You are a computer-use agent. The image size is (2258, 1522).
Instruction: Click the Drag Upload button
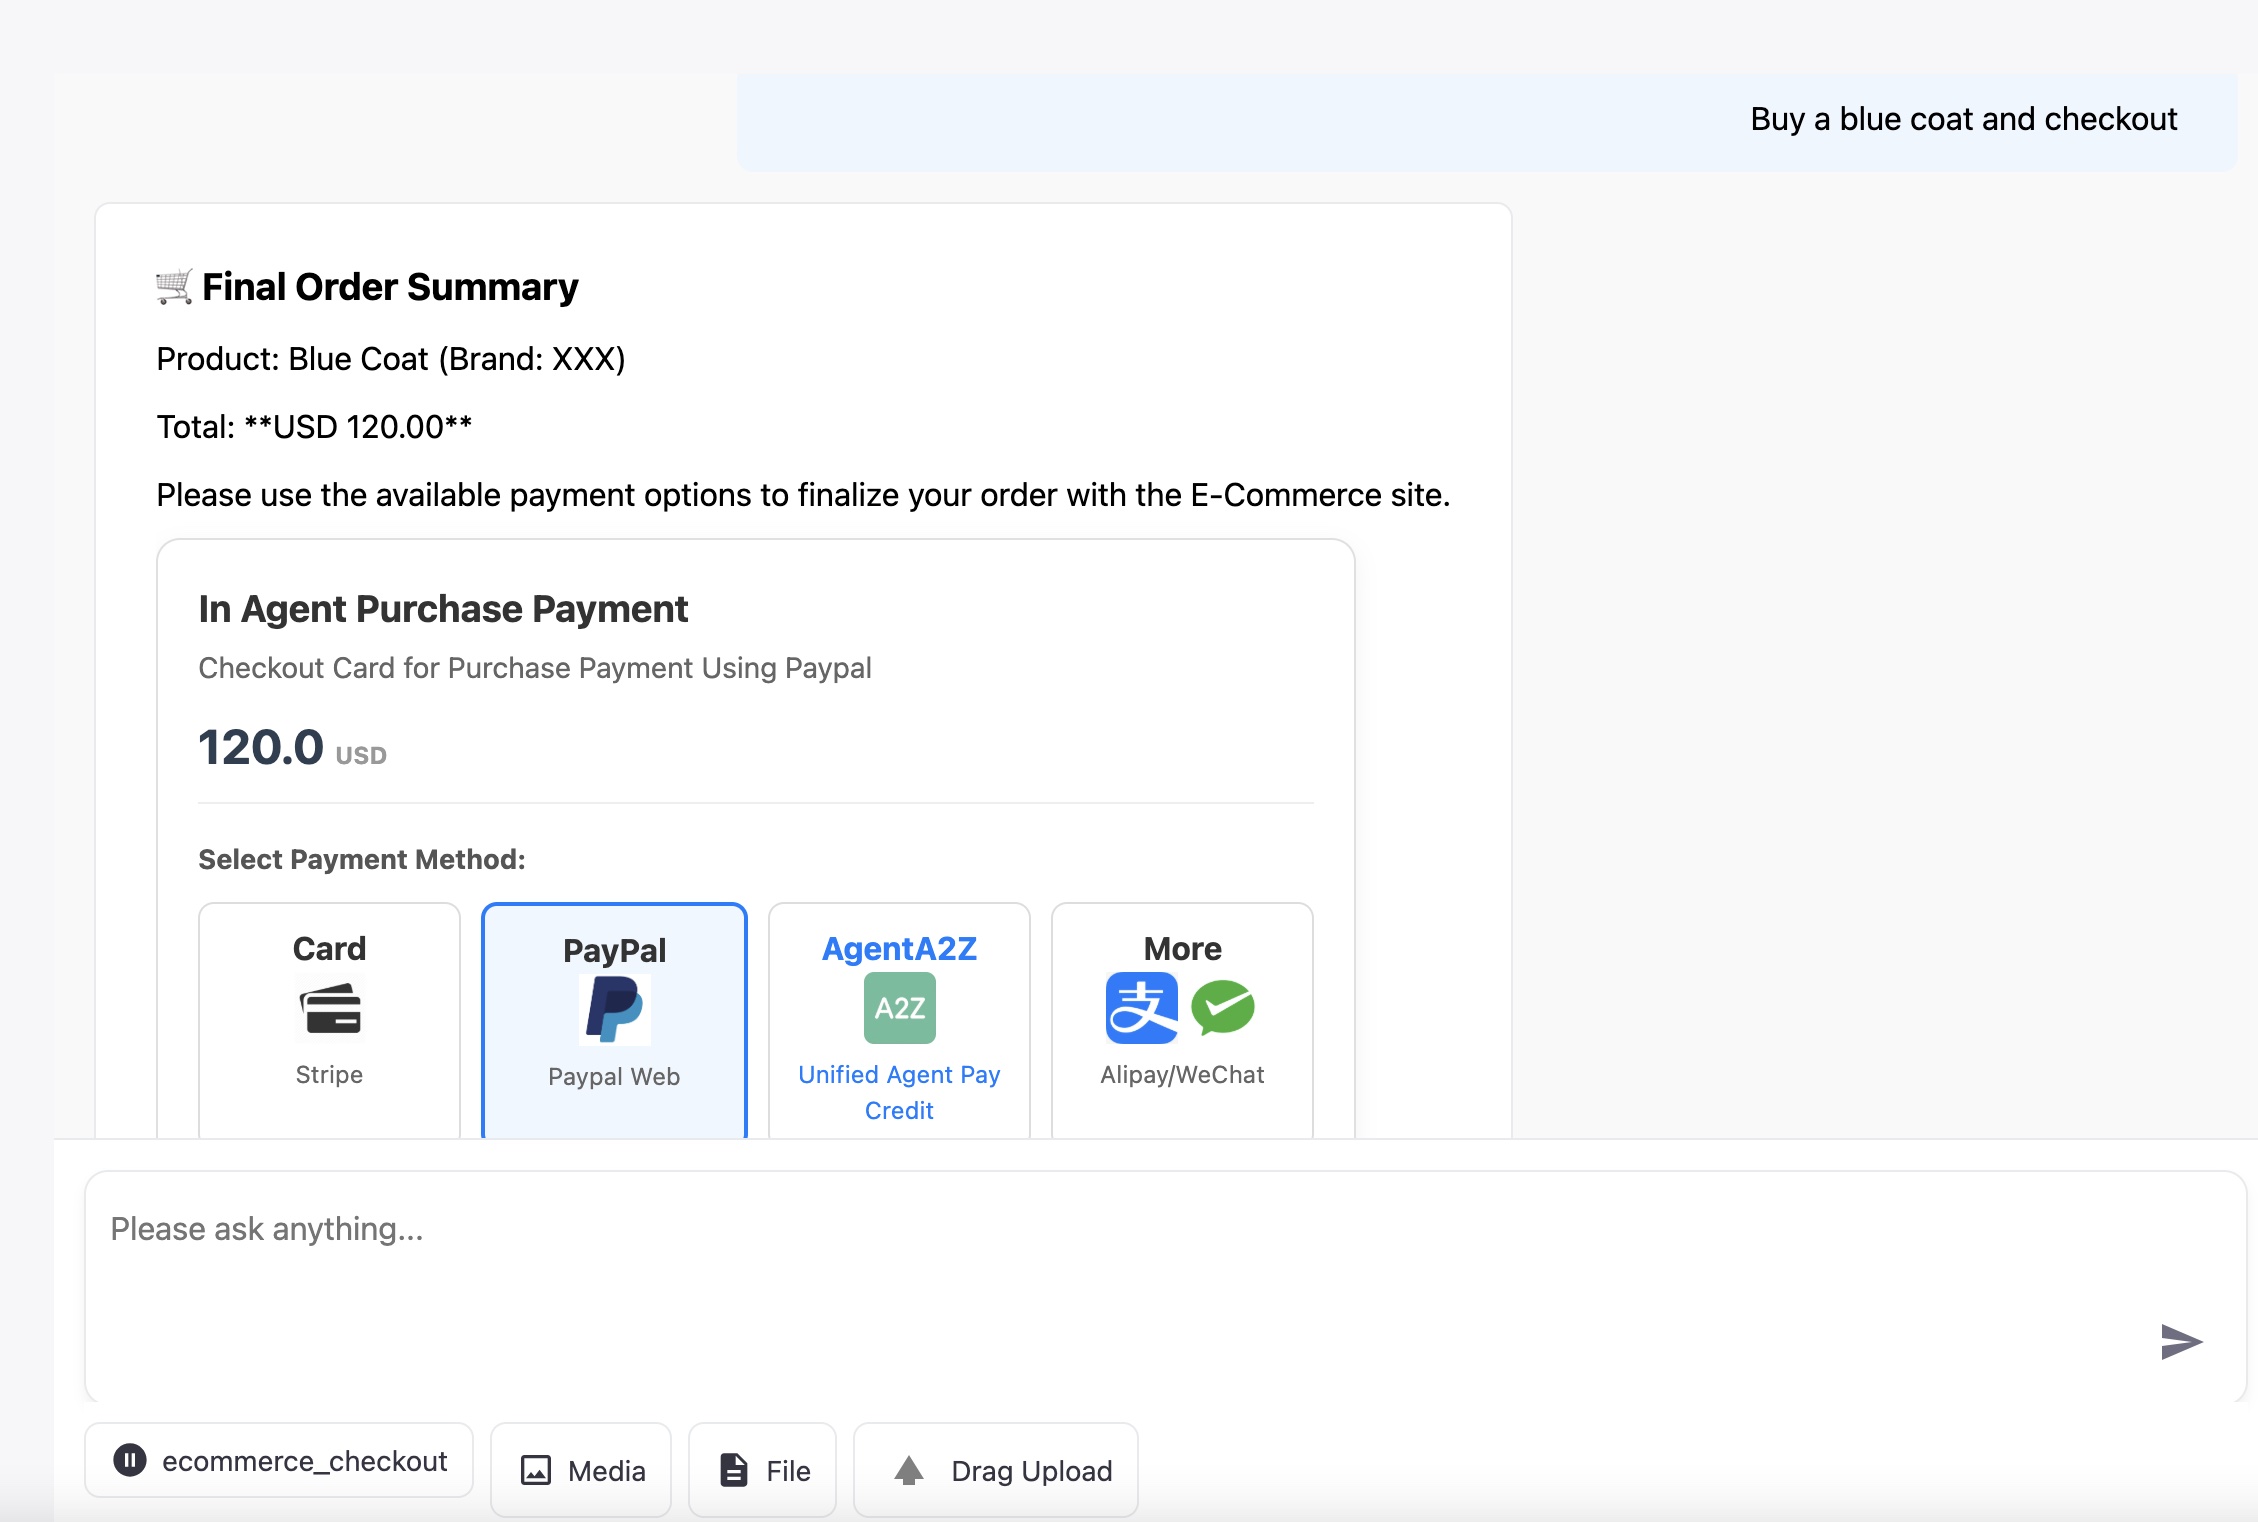[x=994, y=1470]
